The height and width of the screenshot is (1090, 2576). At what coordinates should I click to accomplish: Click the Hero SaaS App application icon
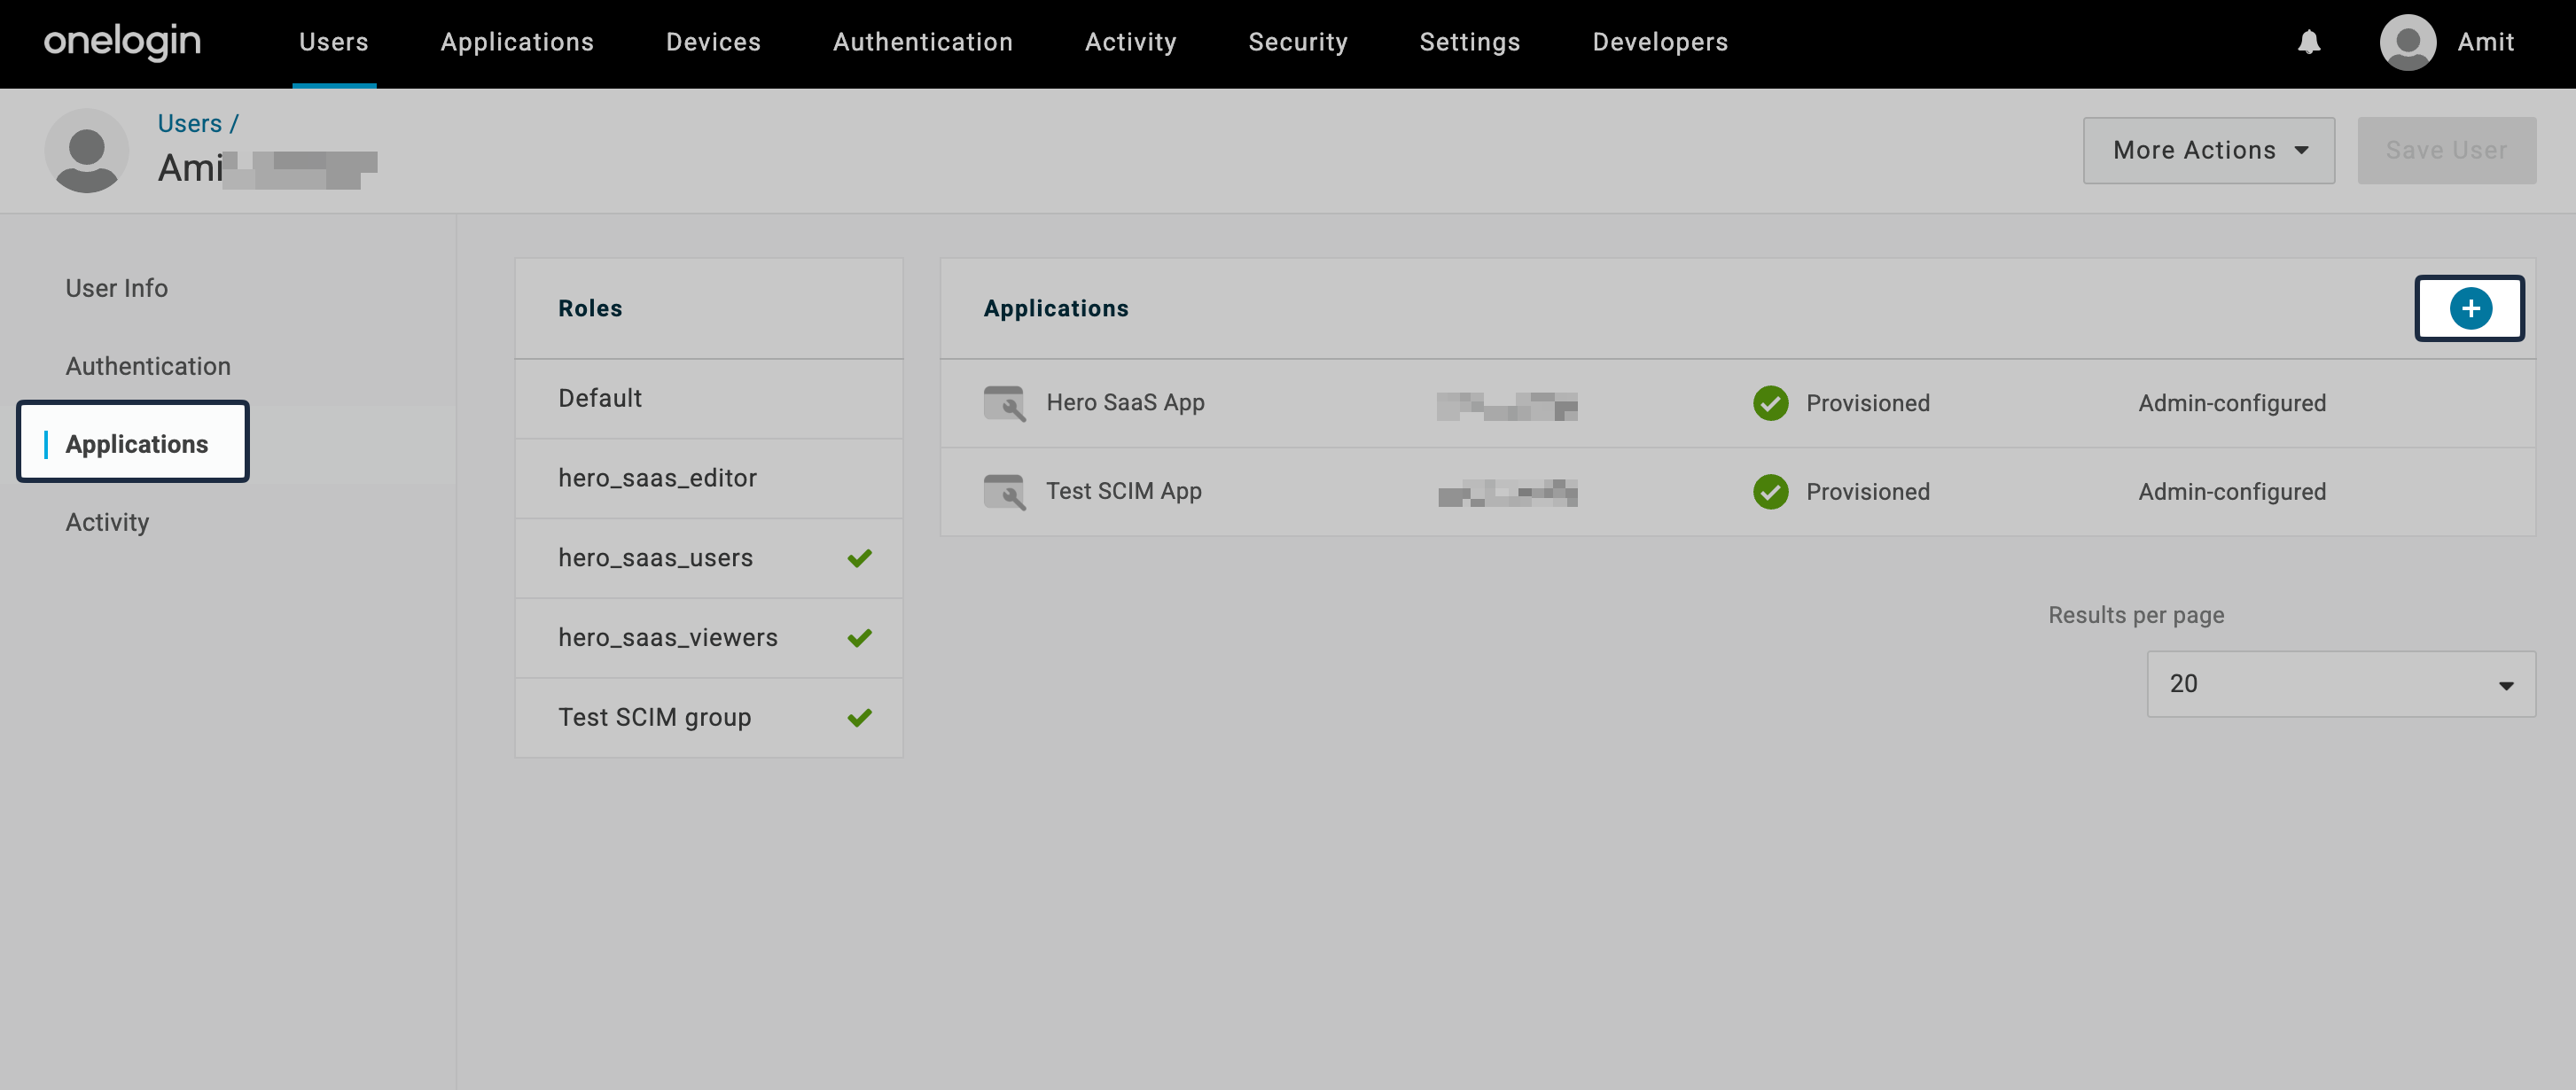tap(1005, 404)
